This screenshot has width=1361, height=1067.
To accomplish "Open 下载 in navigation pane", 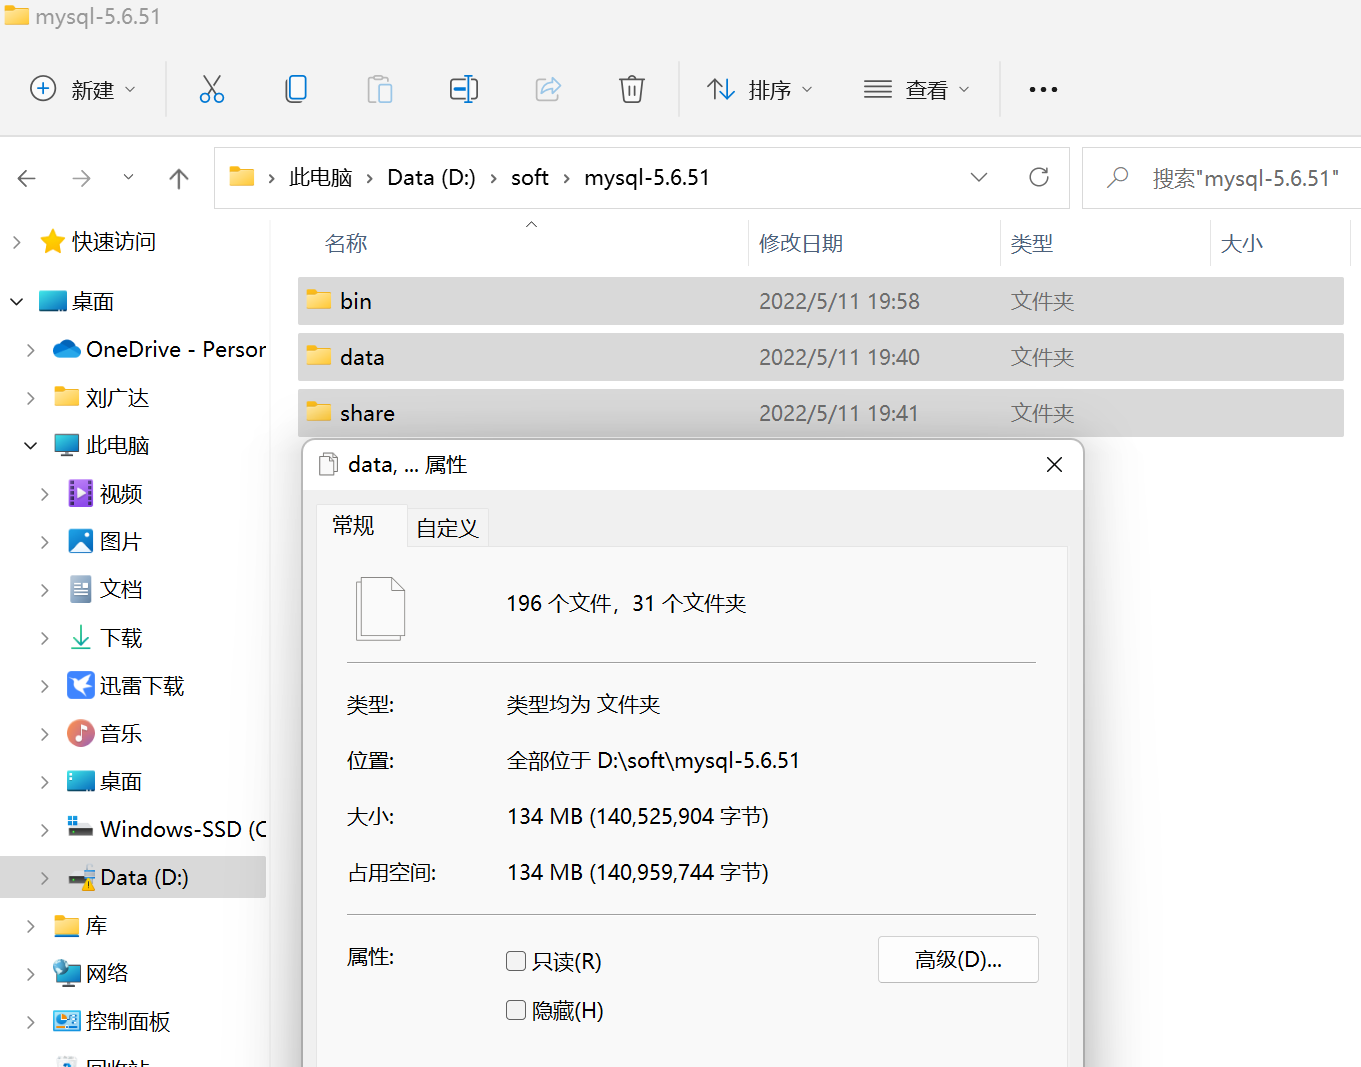I will tap(105, 637).
